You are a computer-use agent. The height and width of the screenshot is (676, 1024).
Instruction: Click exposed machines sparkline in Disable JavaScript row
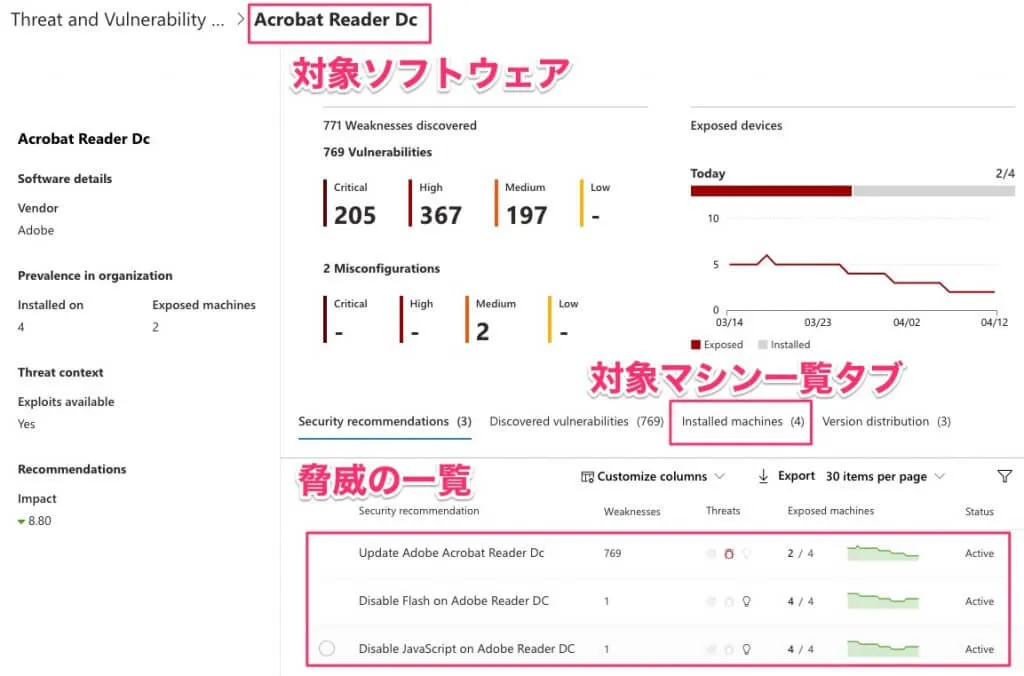coord(883,649)
